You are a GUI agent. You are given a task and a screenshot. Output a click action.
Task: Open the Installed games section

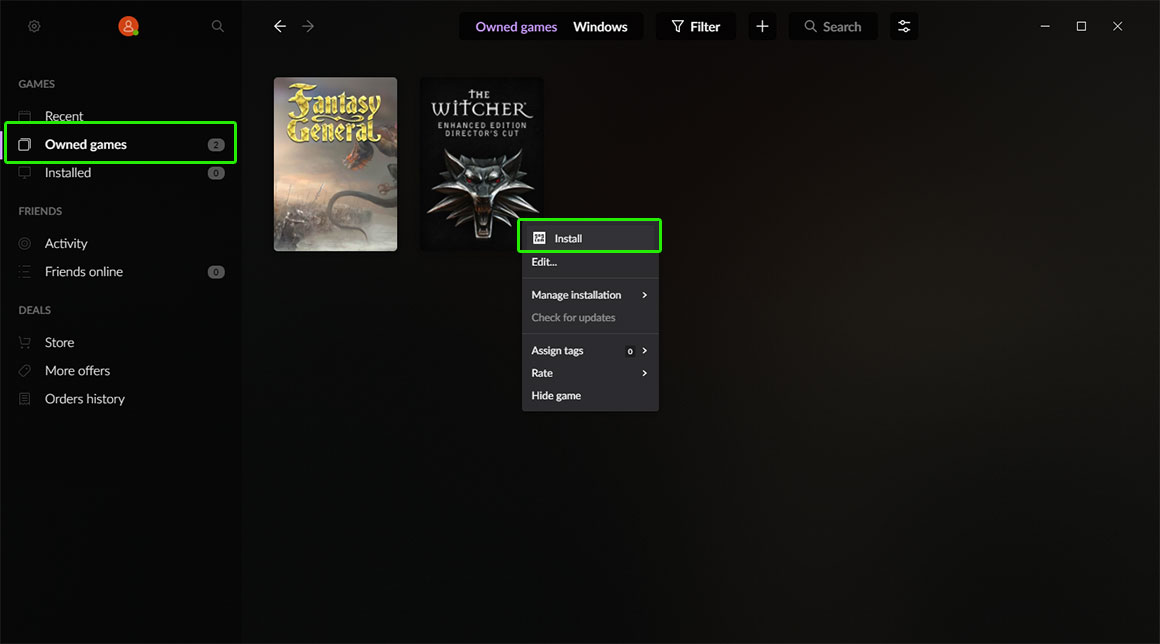click(67, 172)
